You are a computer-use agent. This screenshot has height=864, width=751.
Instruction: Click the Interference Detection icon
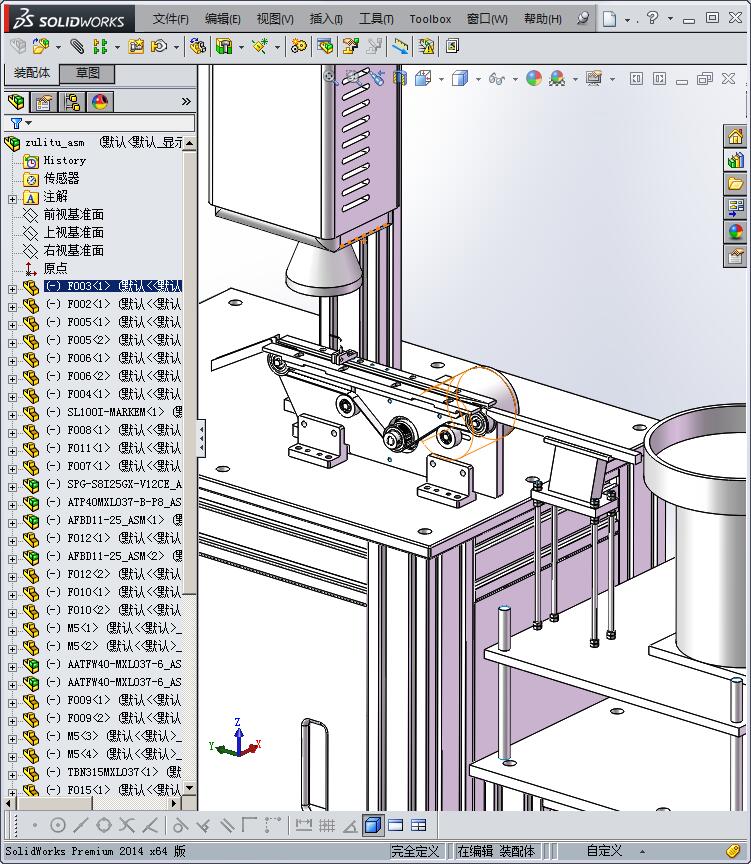400,46
